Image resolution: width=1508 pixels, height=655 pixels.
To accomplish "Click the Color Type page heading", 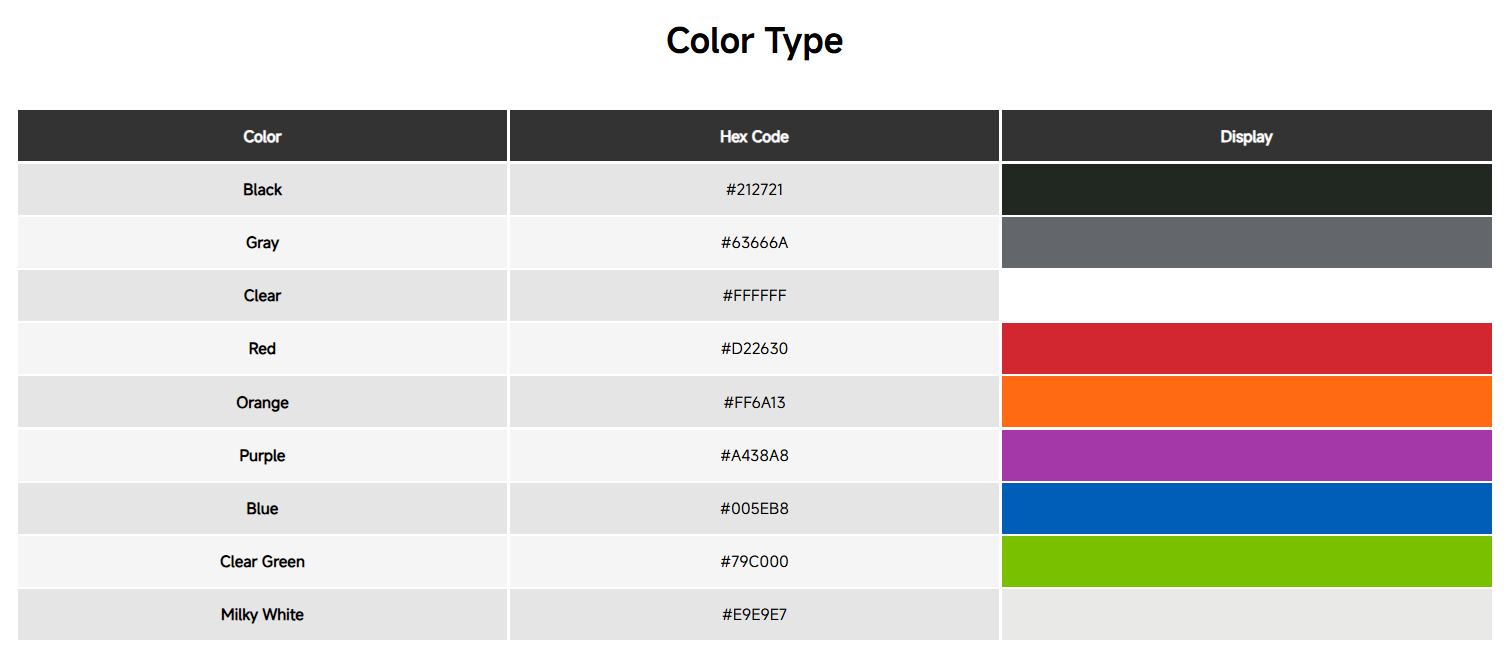I will [x=754, y=41].
